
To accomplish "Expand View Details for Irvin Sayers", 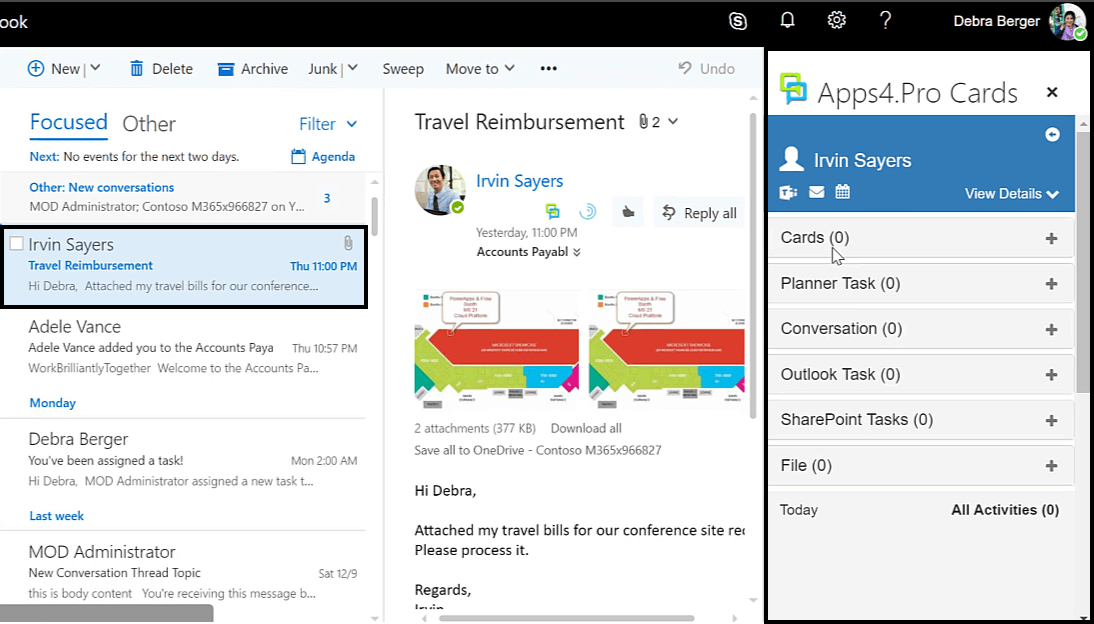I will click(x=1012, y=193).
